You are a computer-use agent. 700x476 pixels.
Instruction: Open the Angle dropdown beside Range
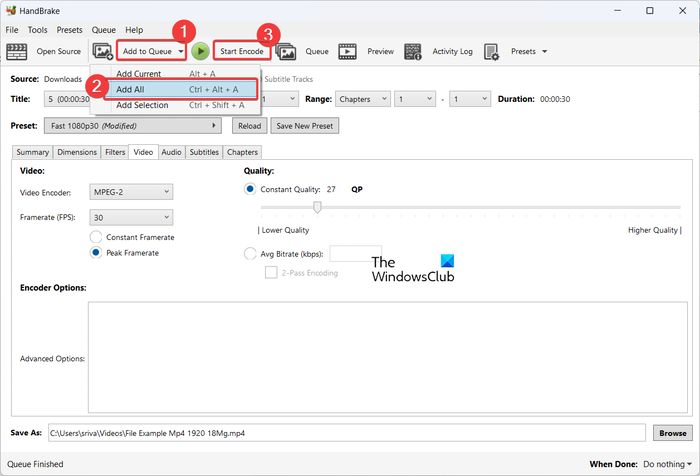(x=279, y=99)
